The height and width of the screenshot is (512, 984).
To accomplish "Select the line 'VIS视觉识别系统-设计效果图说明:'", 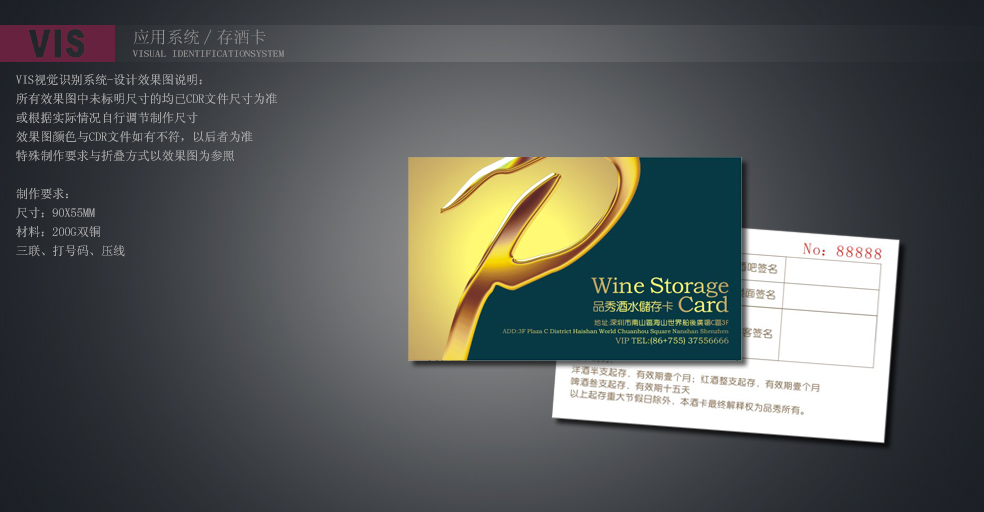I will pos(110,80).
